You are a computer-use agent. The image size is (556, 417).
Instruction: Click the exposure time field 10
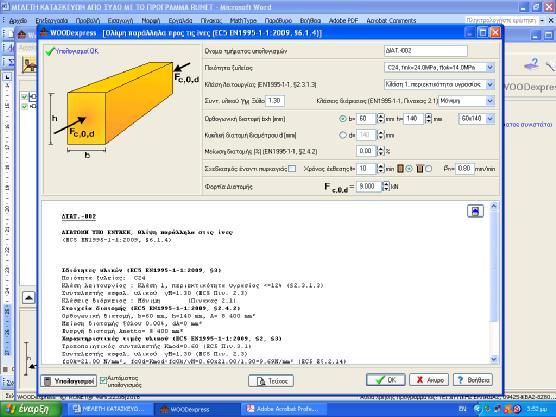(x=366, y=169)
